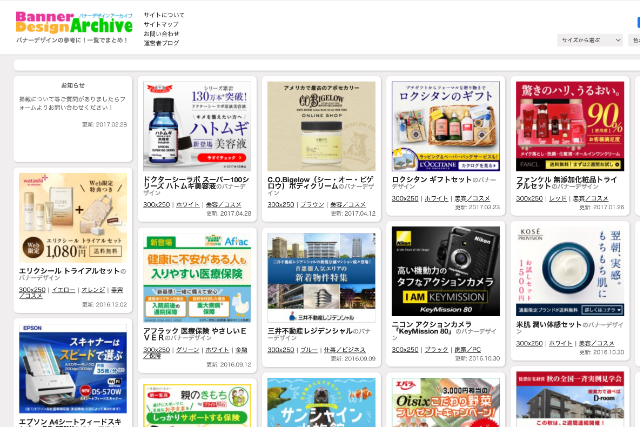Open the Aflac 医療保険 banner image
This screenshot has height=427, width=640.
coord(197,278)
